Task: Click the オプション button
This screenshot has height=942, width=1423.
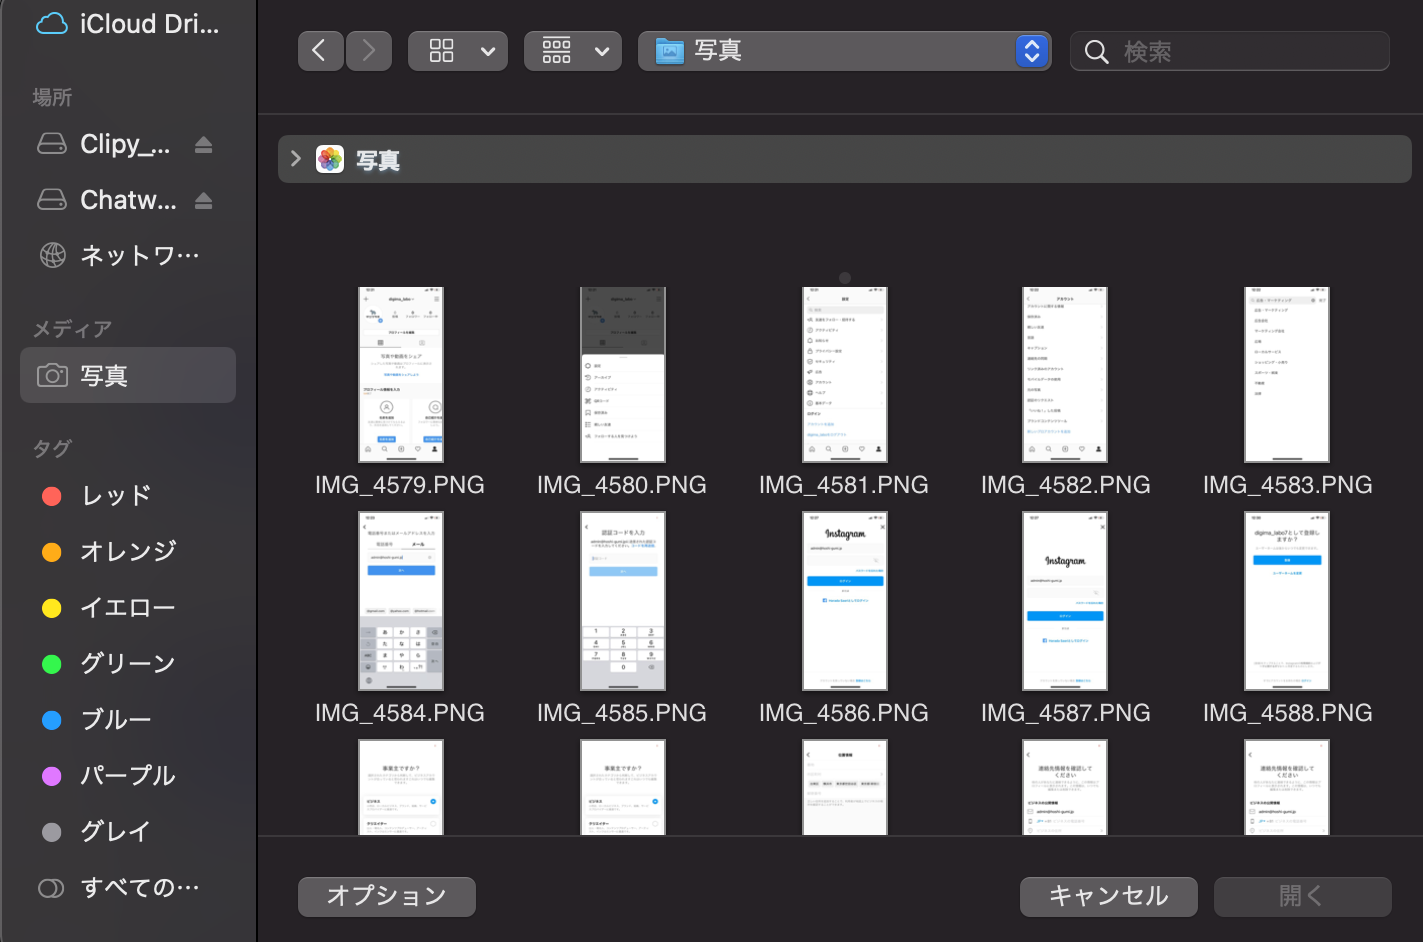Action: [386, 896]
